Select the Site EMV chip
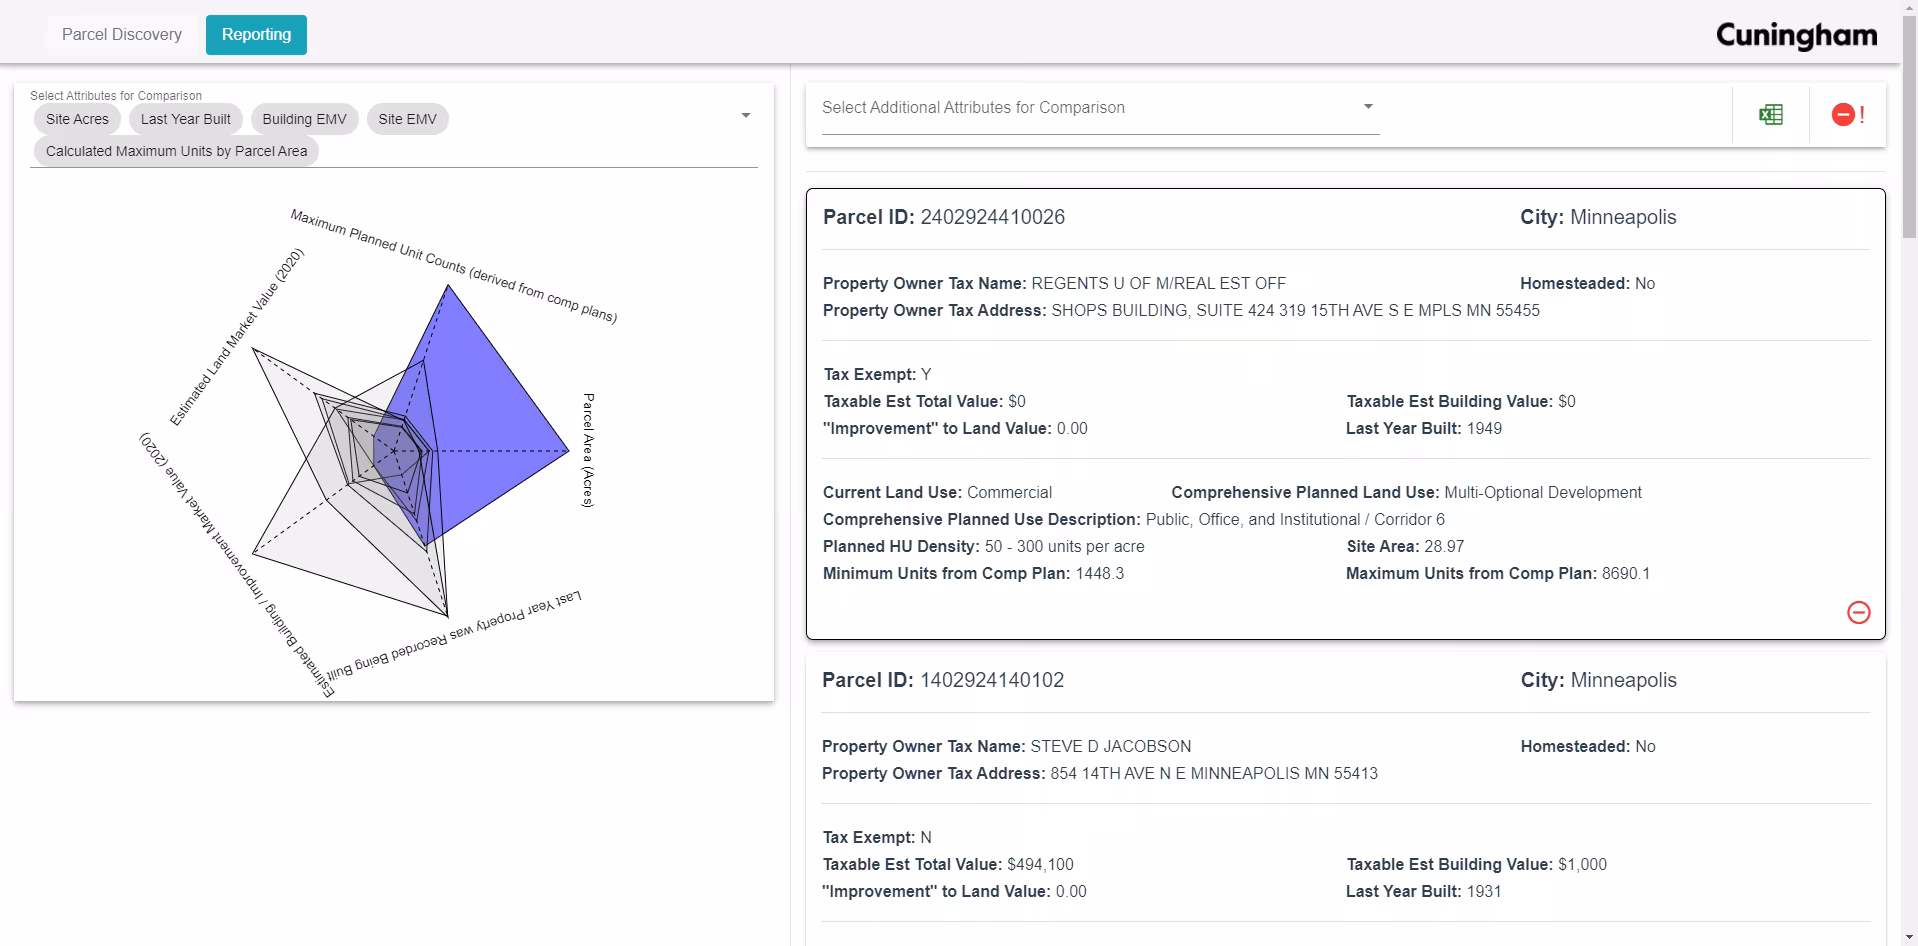 pyautogui.click(x=407, y=119)
